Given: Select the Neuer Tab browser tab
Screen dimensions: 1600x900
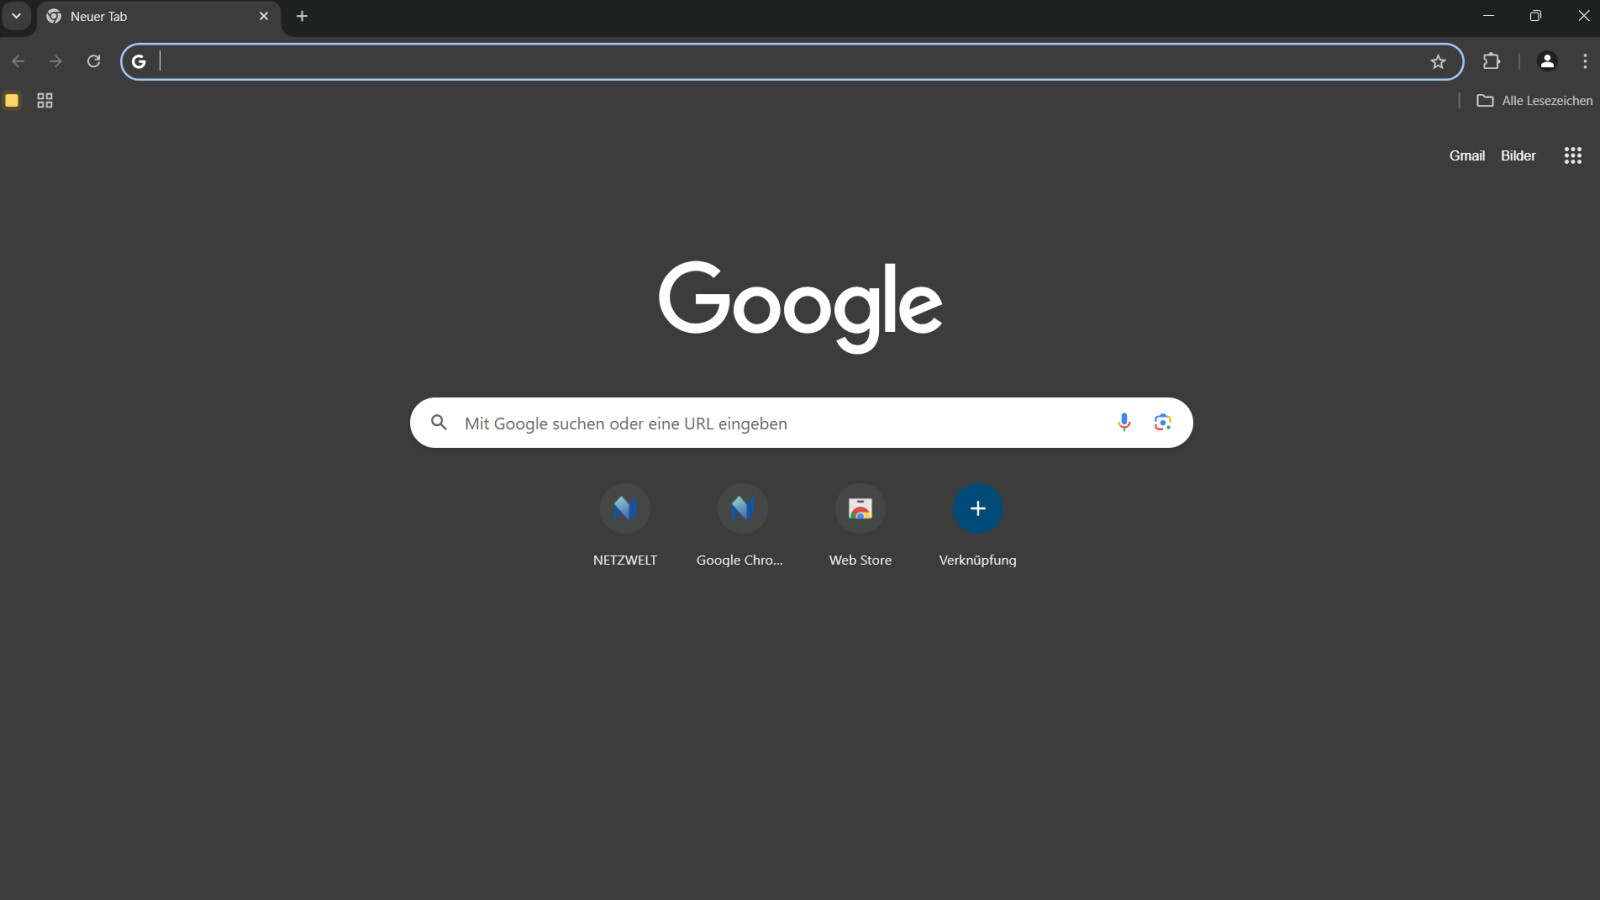Looking at the screenshot, I should click(x=159, y=17).
